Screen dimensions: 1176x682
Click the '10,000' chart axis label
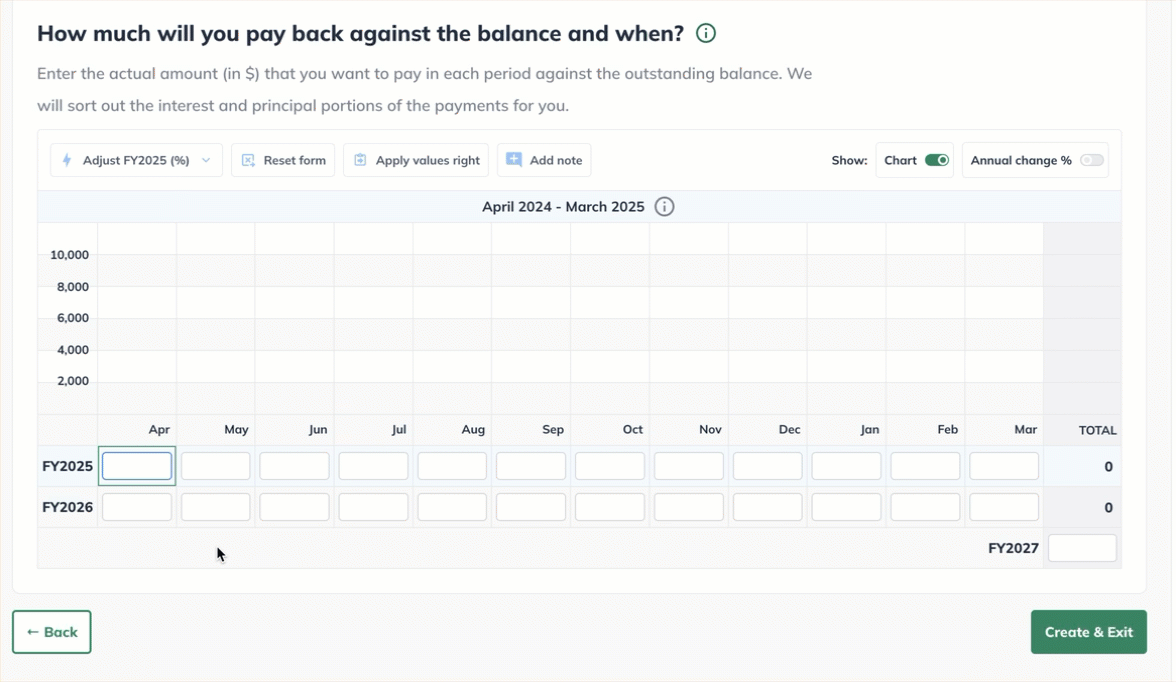70,255
